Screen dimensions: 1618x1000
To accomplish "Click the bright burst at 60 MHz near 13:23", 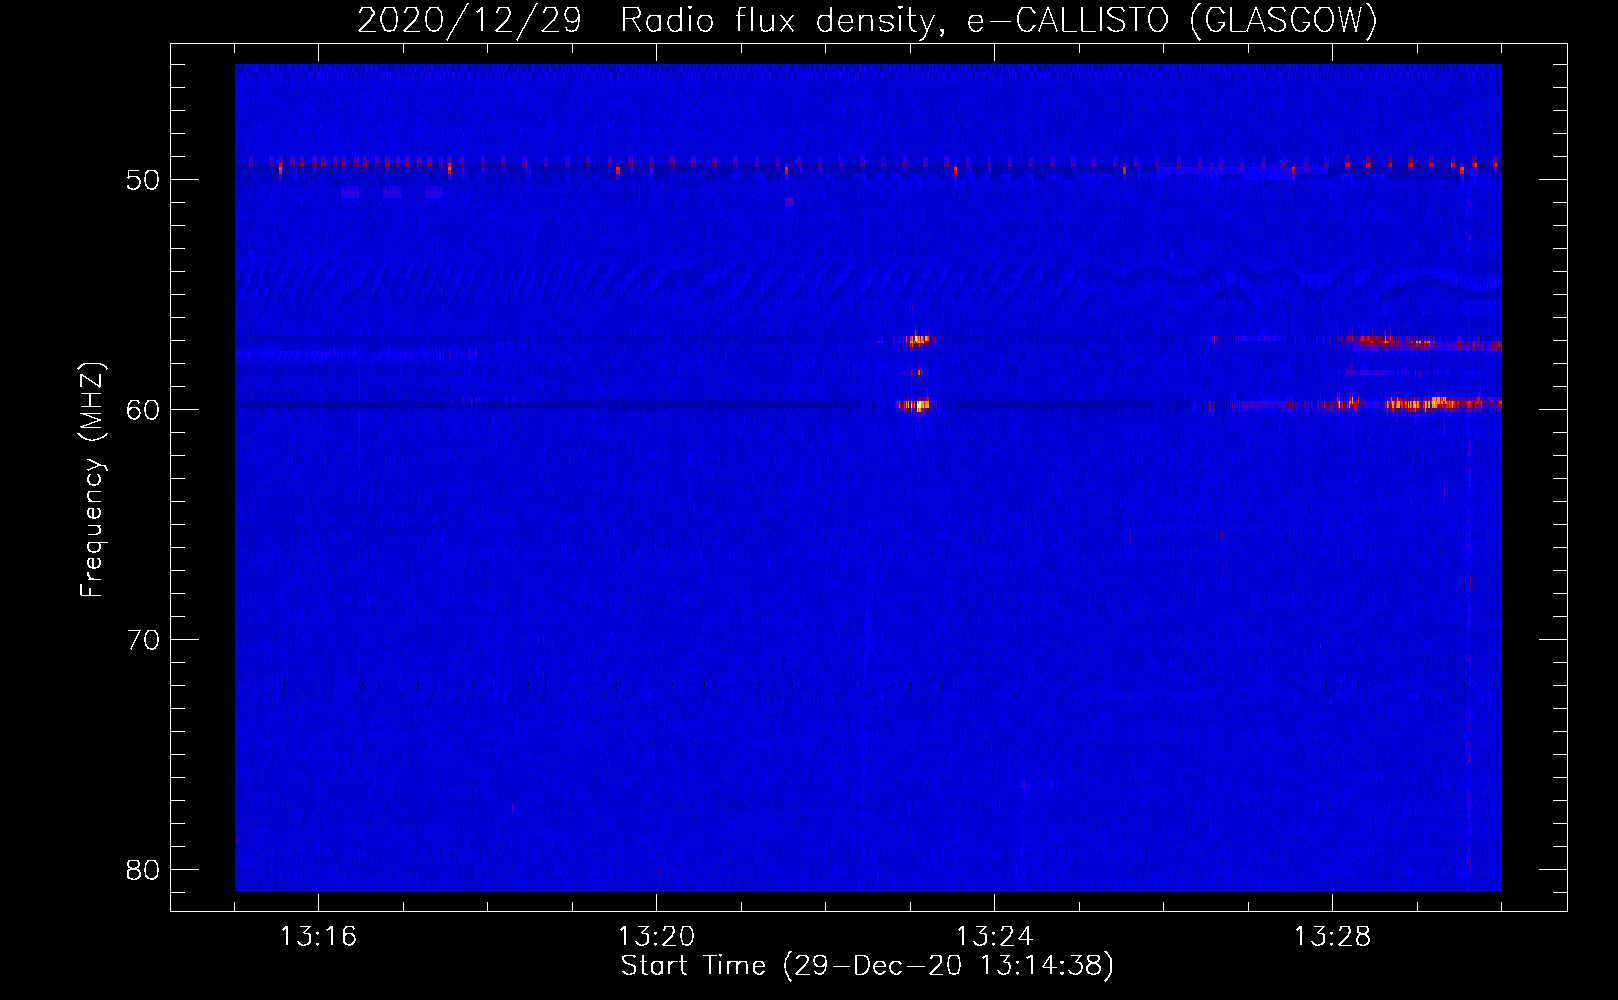I will click(x=914, y=405).
